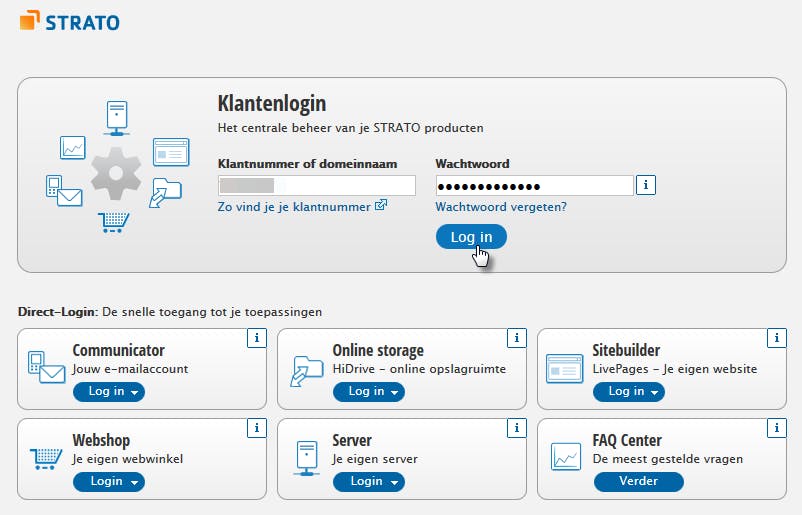Click the Klantenlogin heading
The width and height of the screenshot is (802, 515).
pos(272,104)
